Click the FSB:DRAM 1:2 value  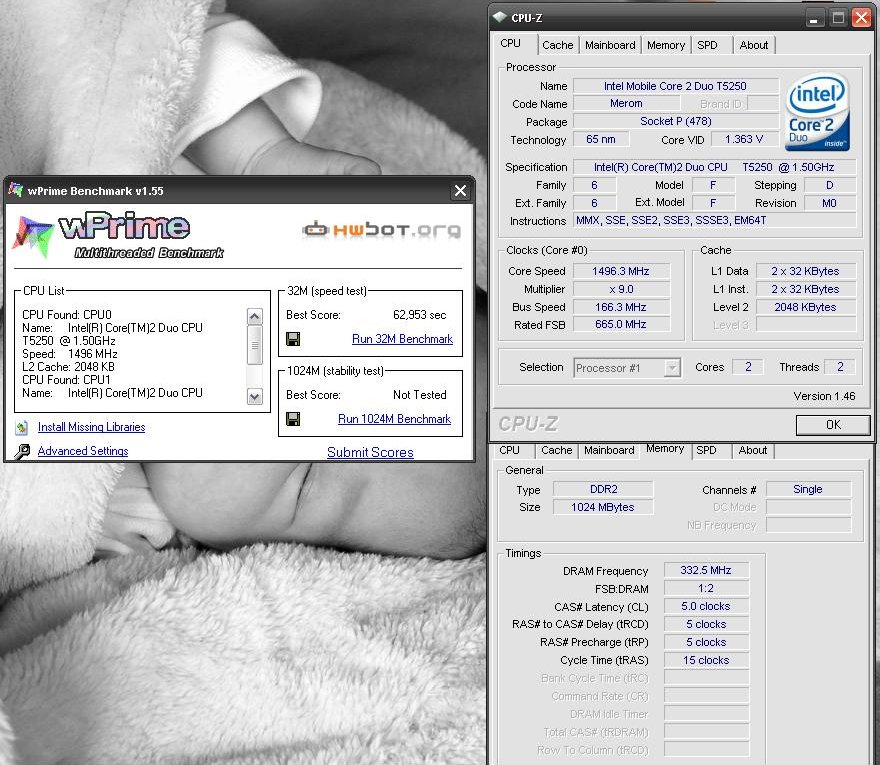pyautogui.click(x=706, y=588)
